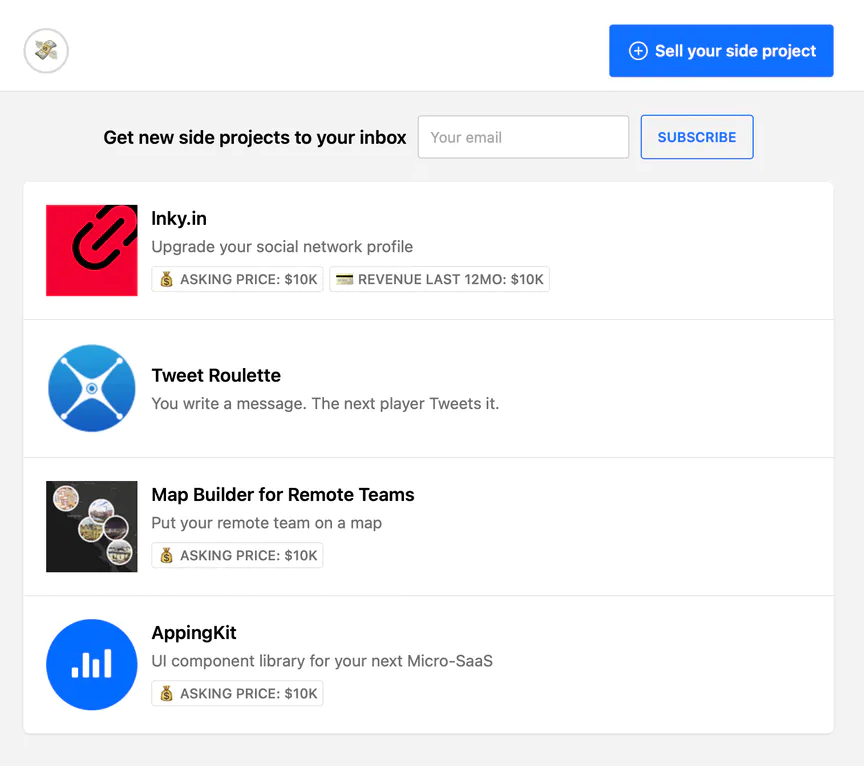Open the Inky.in project title
The width and height of the screenshot is (864, 766).
pos(179,218)
